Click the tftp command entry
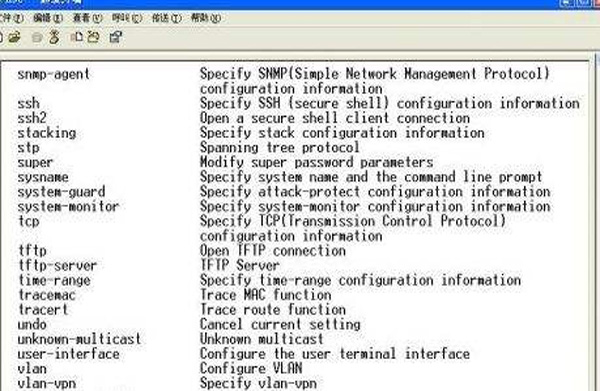The width and height of the screenshot is (600, 391). pos(32,251)
